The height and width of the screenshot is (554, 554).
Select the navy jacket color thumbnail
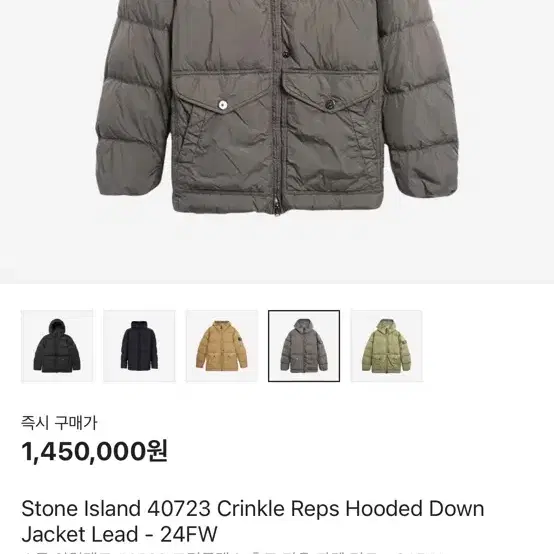point(139,346)
